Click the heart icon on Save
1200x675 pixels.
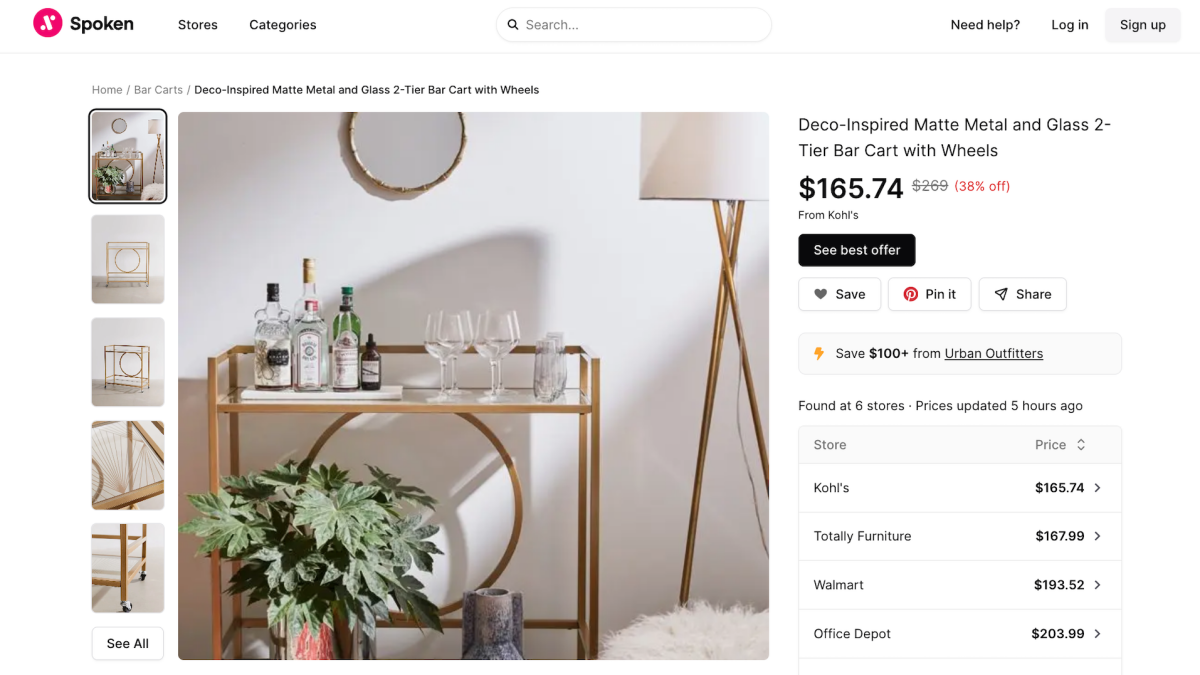pos(821,294)
